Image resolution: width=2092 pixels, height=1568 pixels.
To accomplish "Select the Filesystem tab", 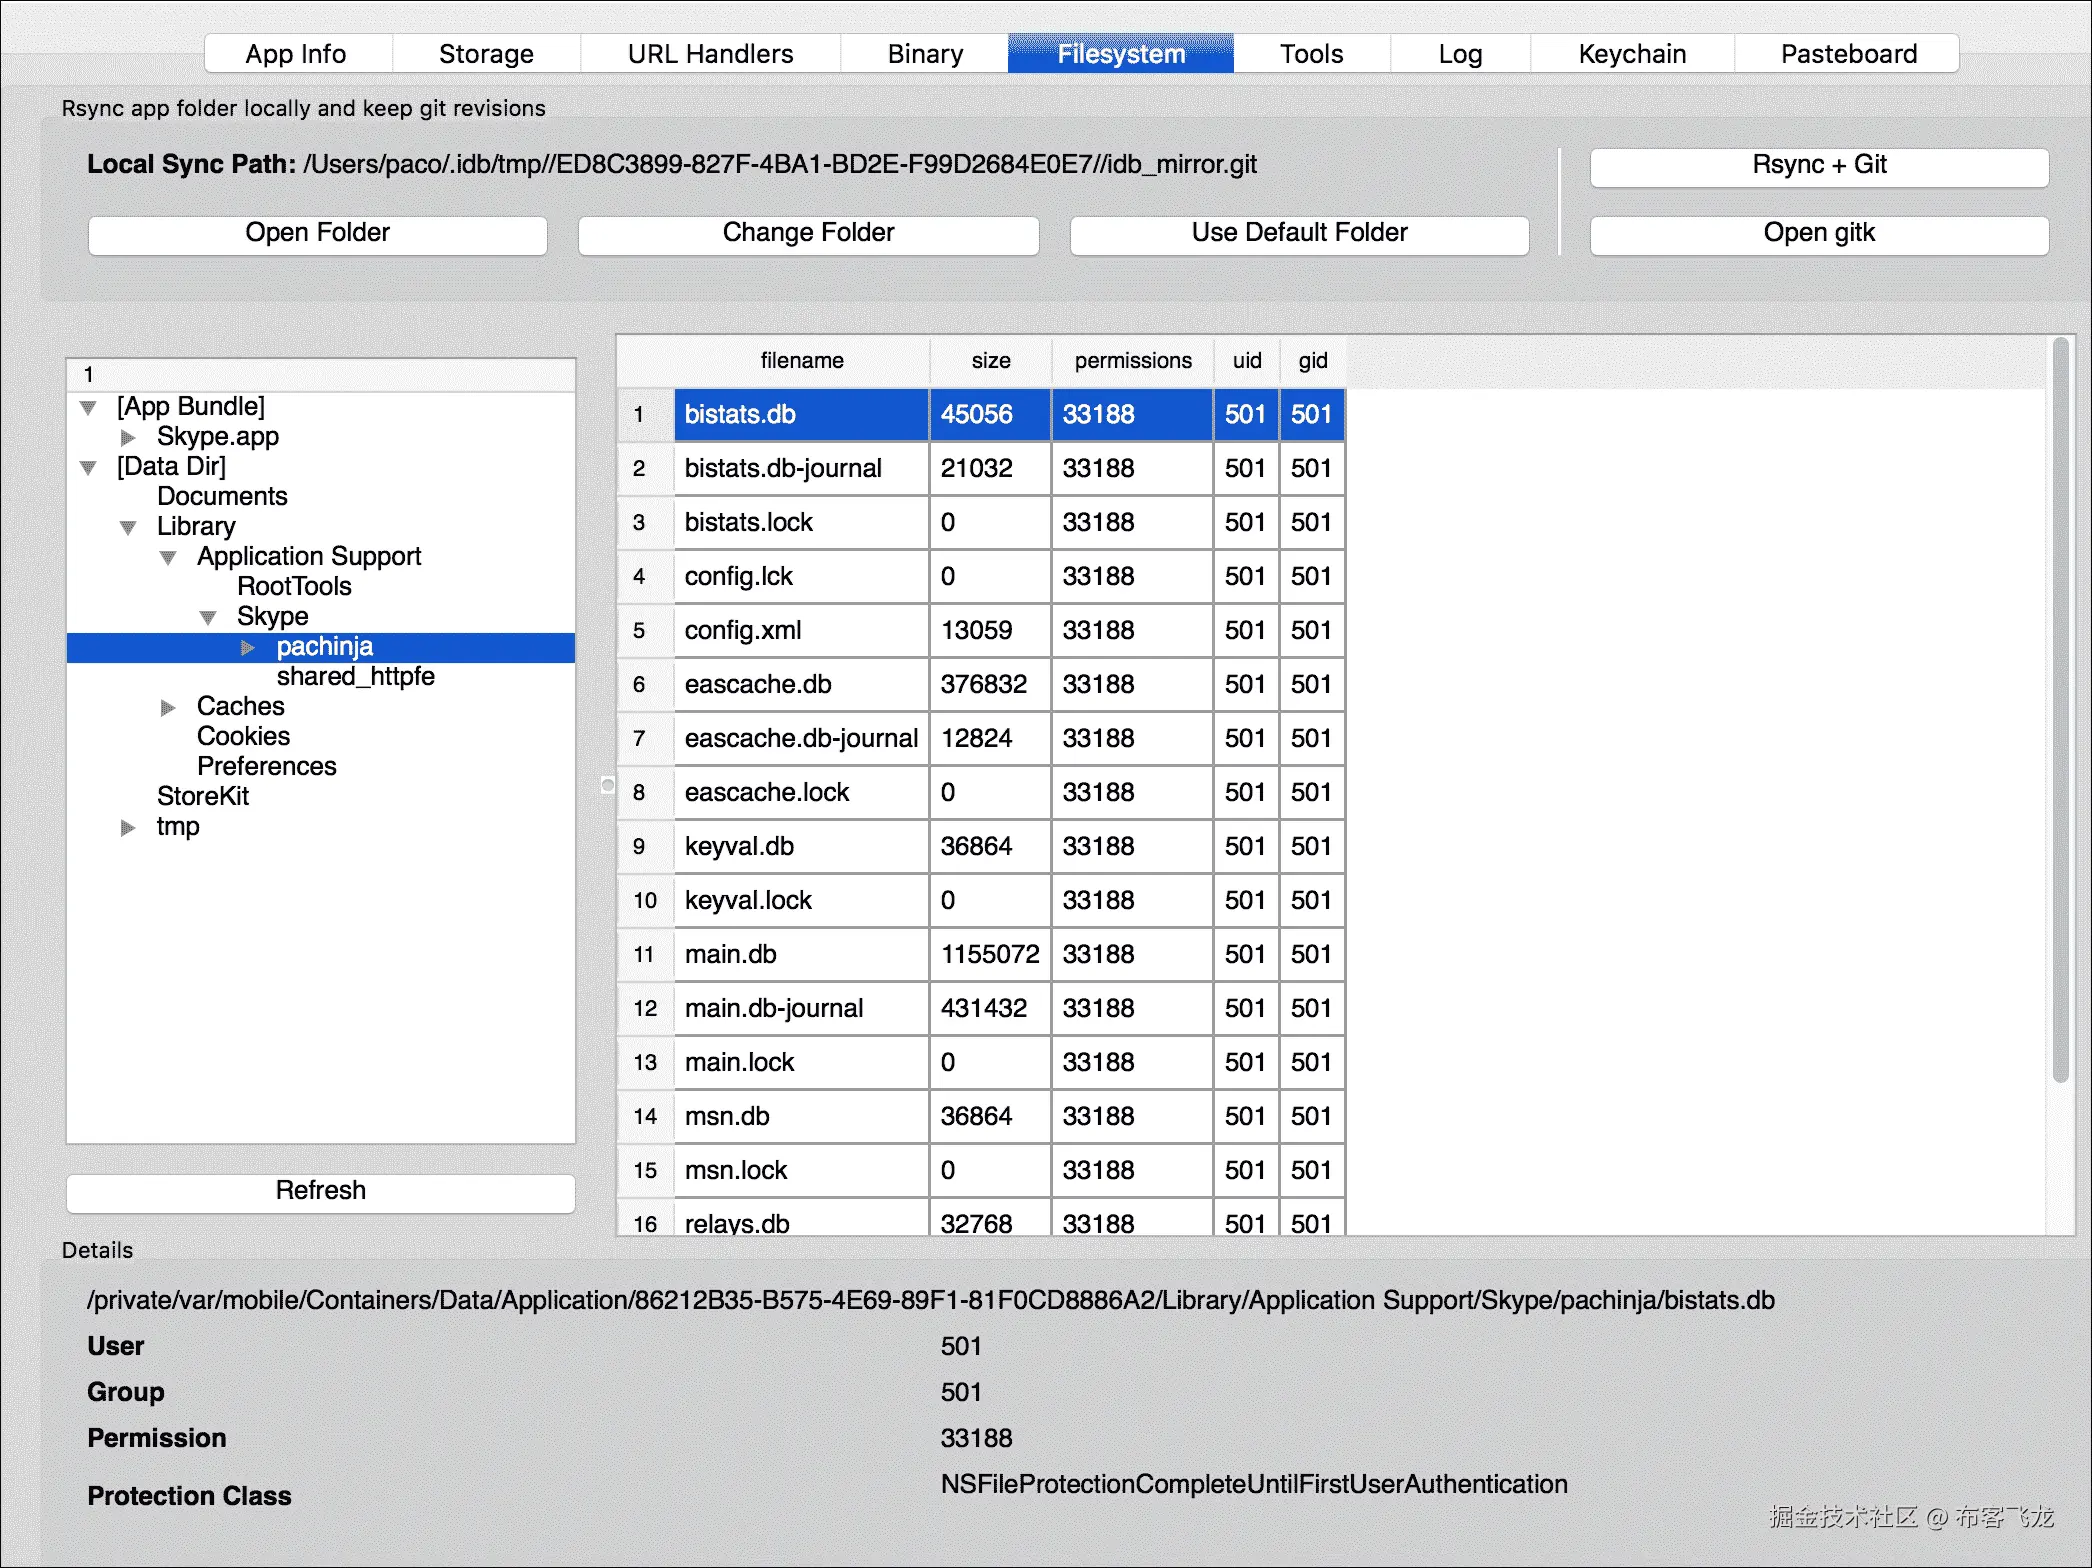I will [x=1121, y=54].
